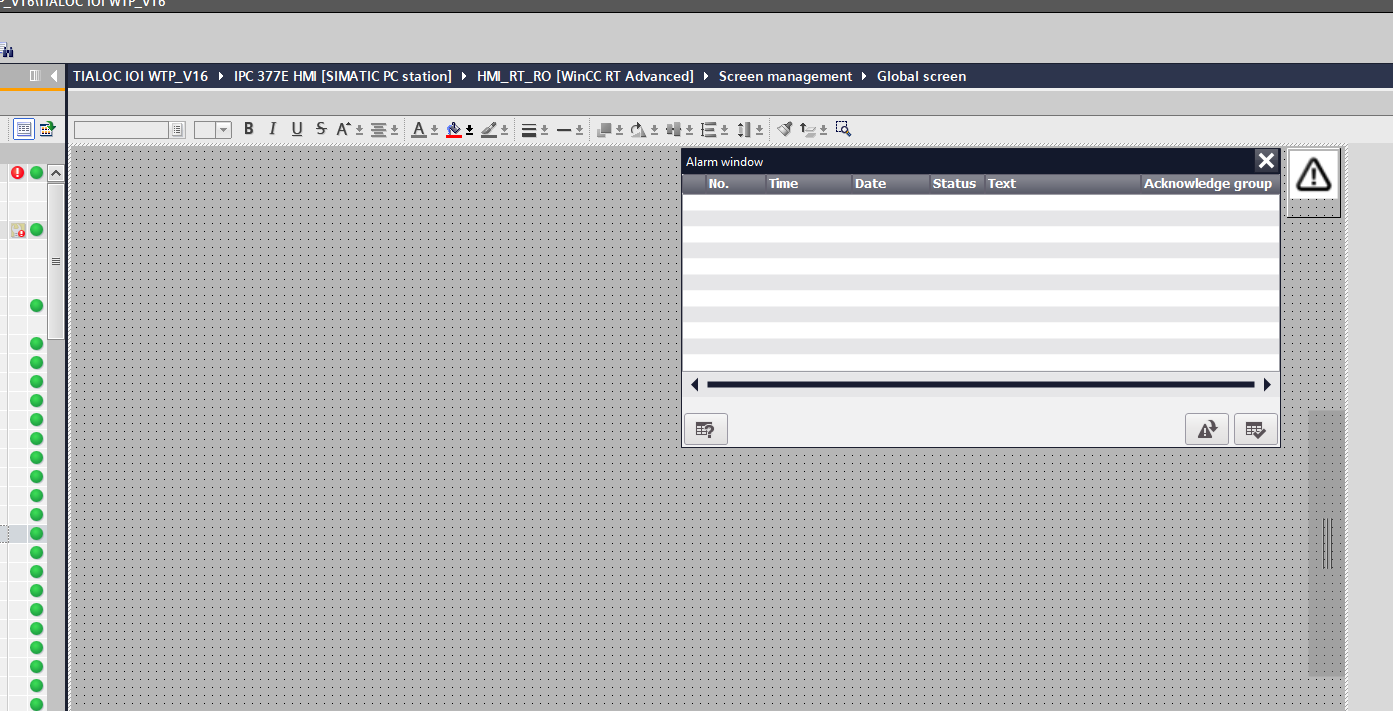Click Global screen breadcrumb
The height and width of the screenshot is (711, 1393).
[x=921, y=76]
